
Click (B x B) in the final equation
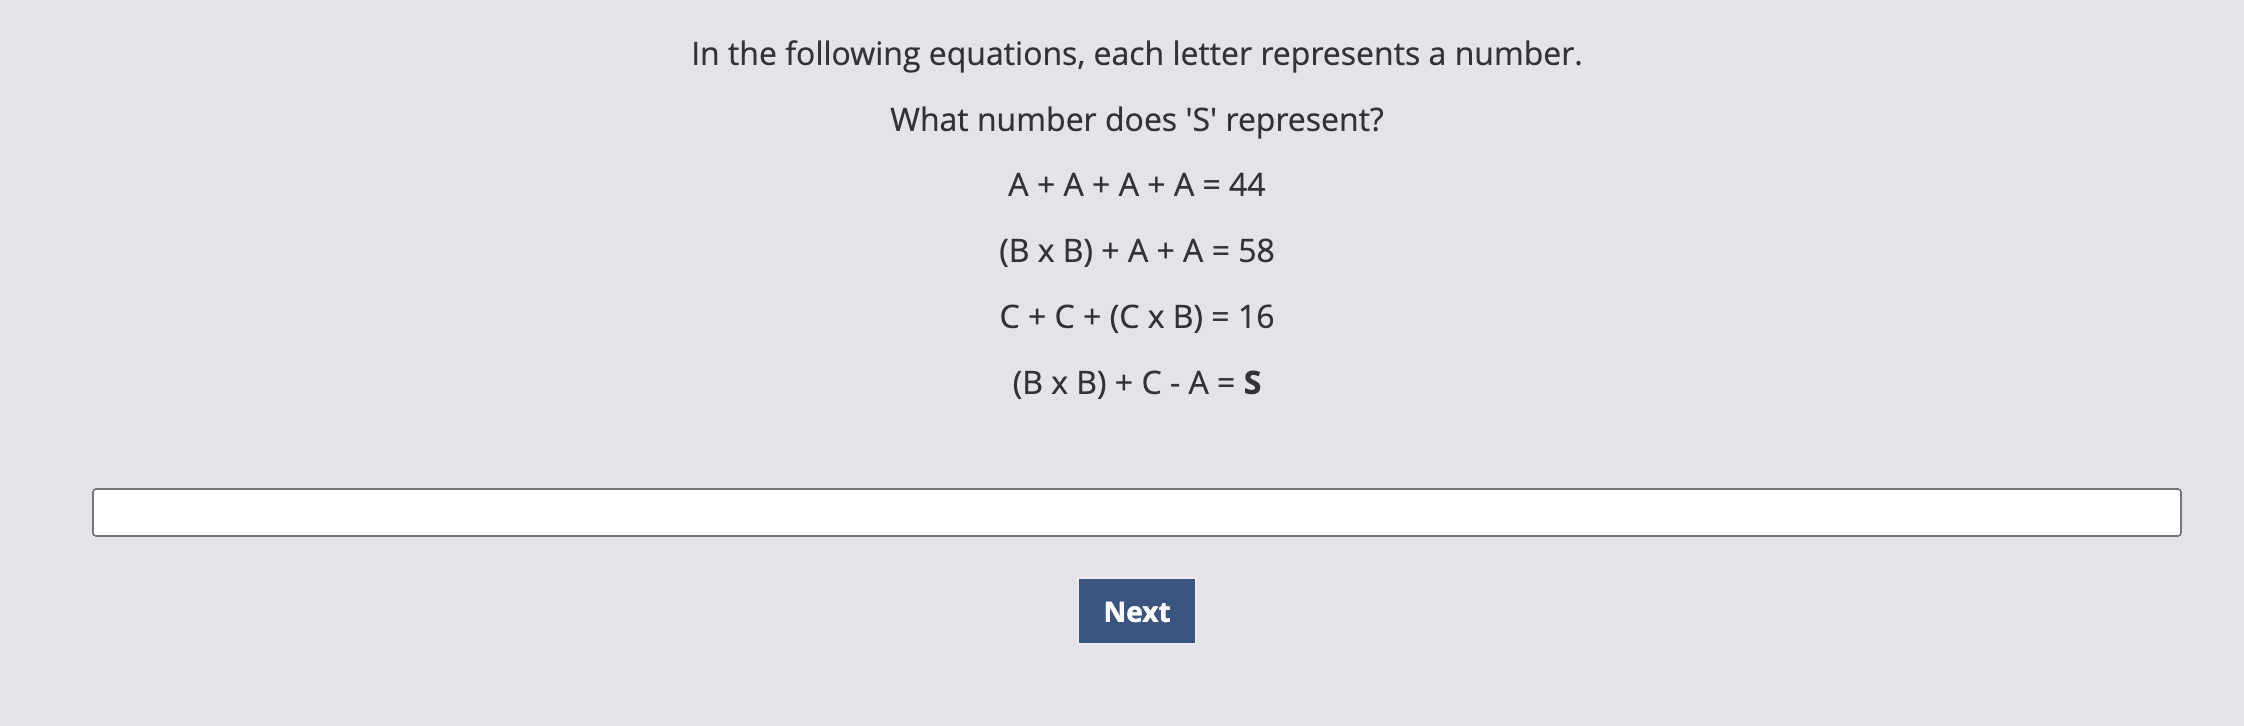pos(1059,383)
